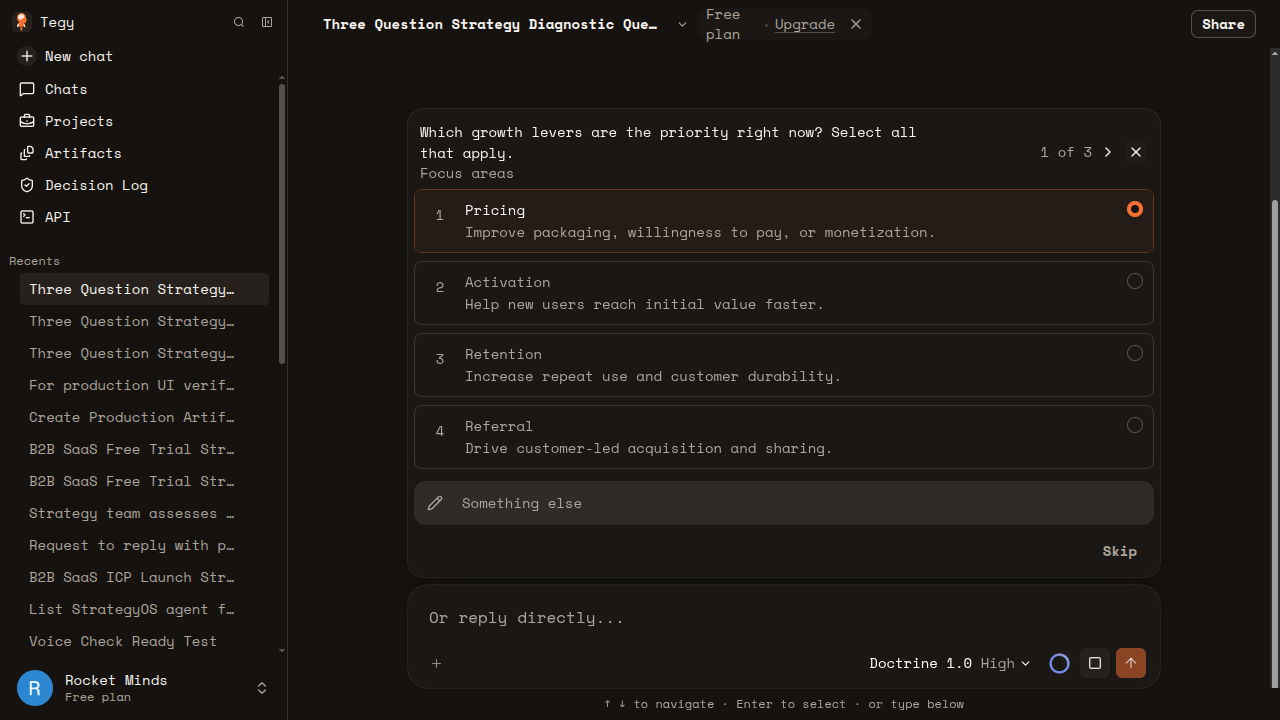Click the Chats speech bubble icon
Screen dimensions: 1280x720
click(27, 89)
